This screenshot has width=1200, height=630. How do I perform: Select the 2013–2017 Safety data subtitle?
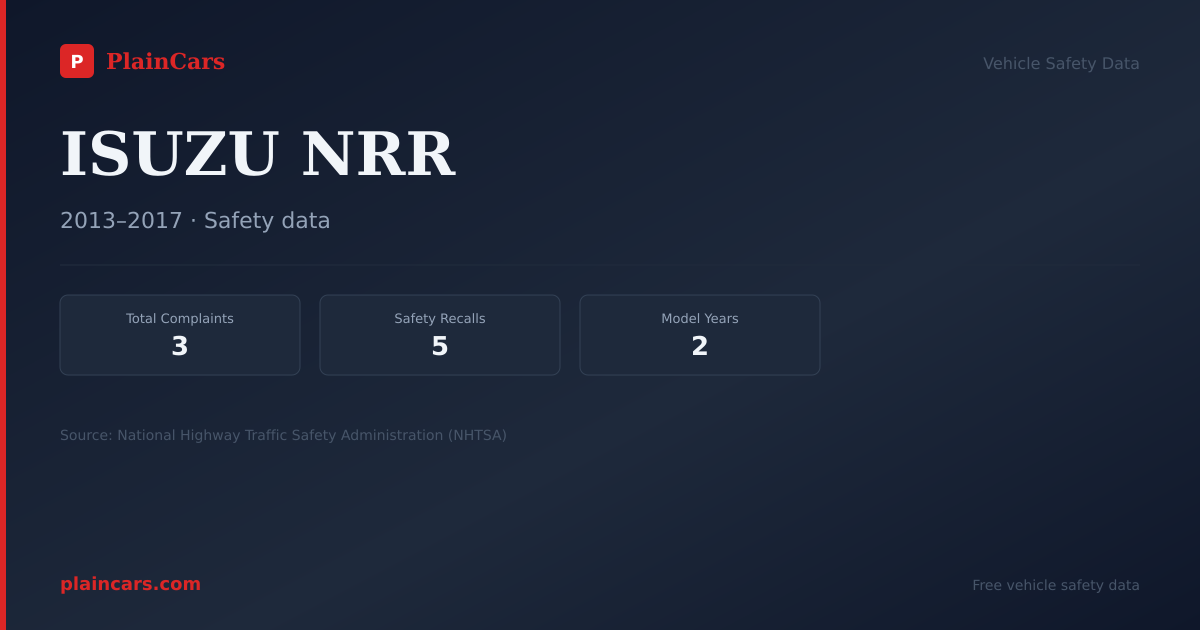tap(195, 221)
